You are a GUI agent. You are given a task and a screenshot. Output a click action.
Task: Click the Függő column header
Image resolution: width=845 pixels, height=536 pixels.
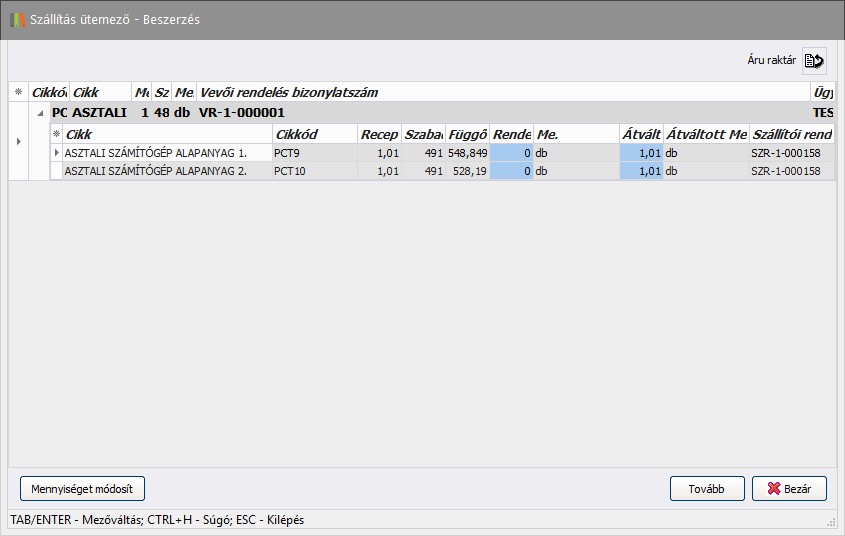[x=468, y=134]
